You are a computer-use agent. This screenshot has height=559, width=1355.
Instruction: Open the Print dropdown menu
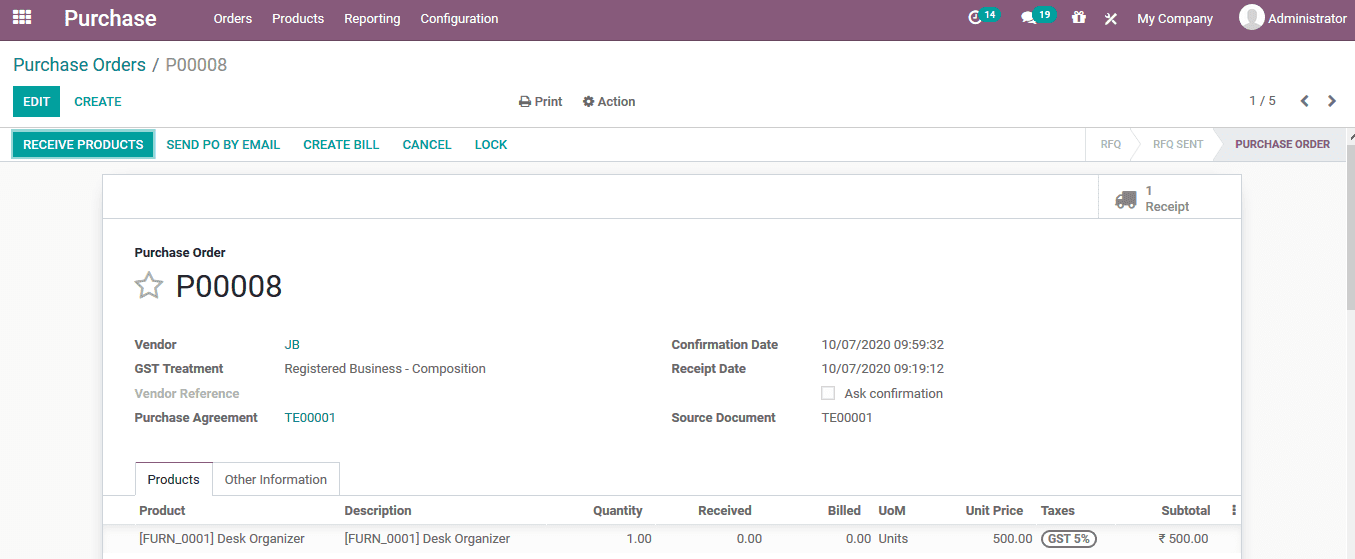(x=540, y=102)
